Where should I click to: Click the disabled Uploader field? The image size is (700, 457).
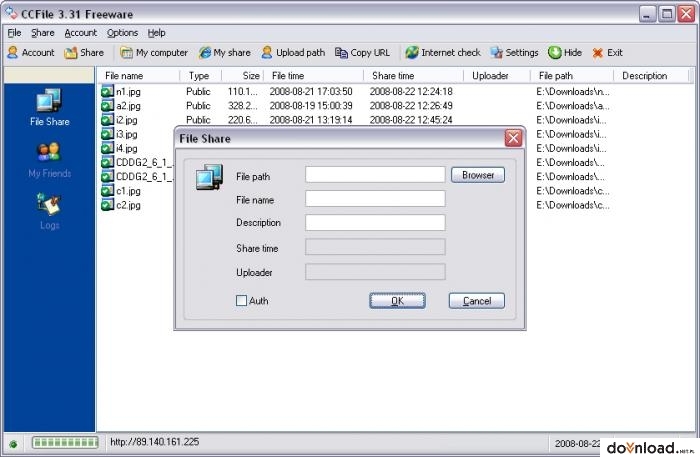coord(375,272)
